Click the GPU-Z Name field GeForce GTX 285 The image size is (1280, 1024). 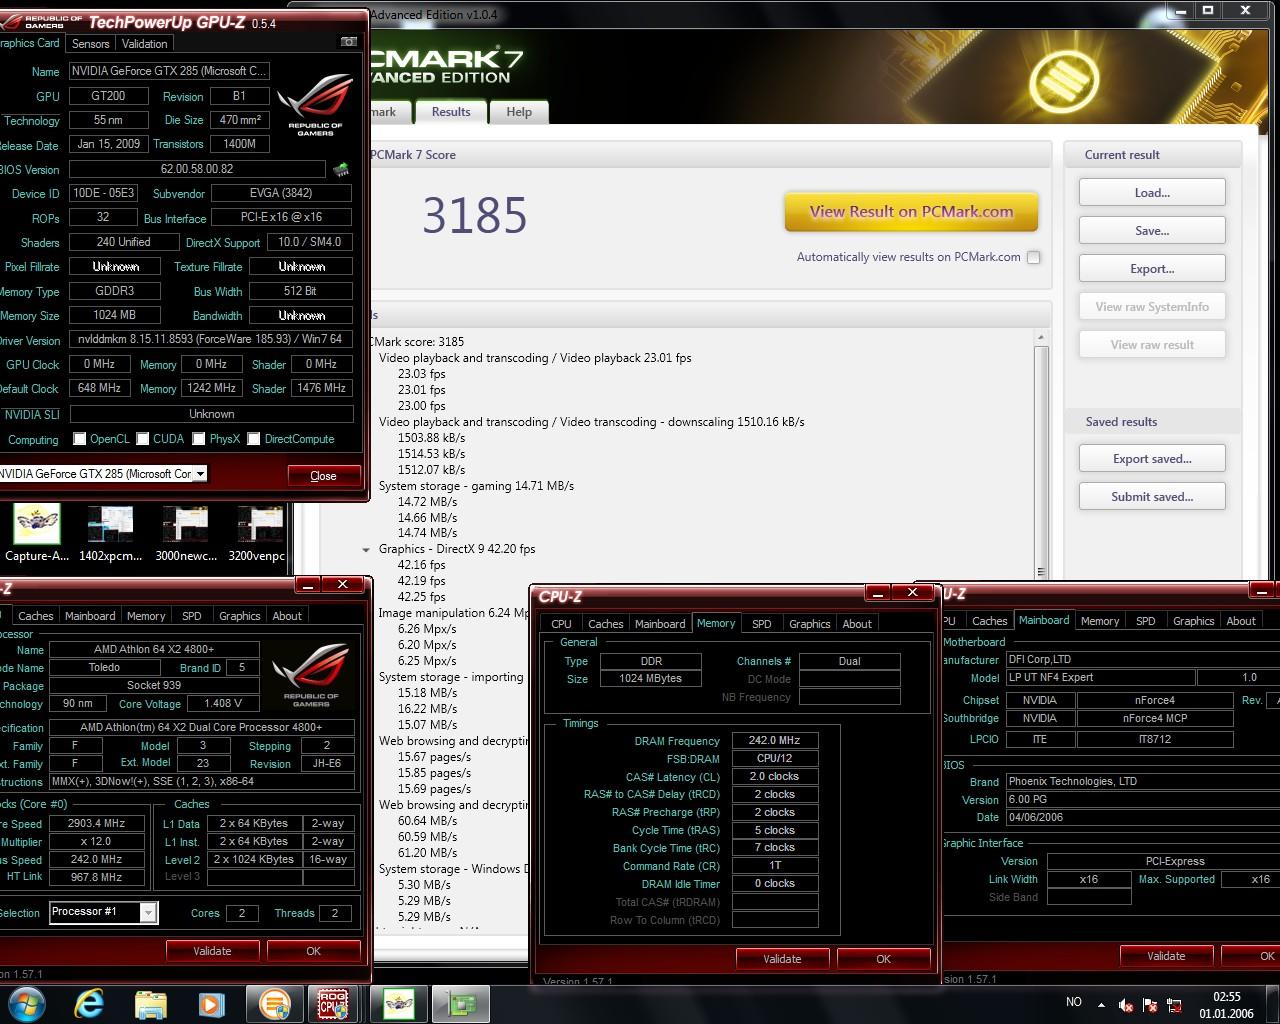coord(169,71)
